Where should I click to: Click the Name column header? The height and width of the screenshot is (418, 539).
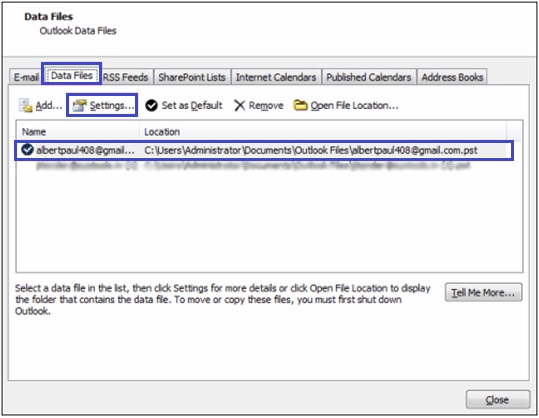click(x=77, y=132)
